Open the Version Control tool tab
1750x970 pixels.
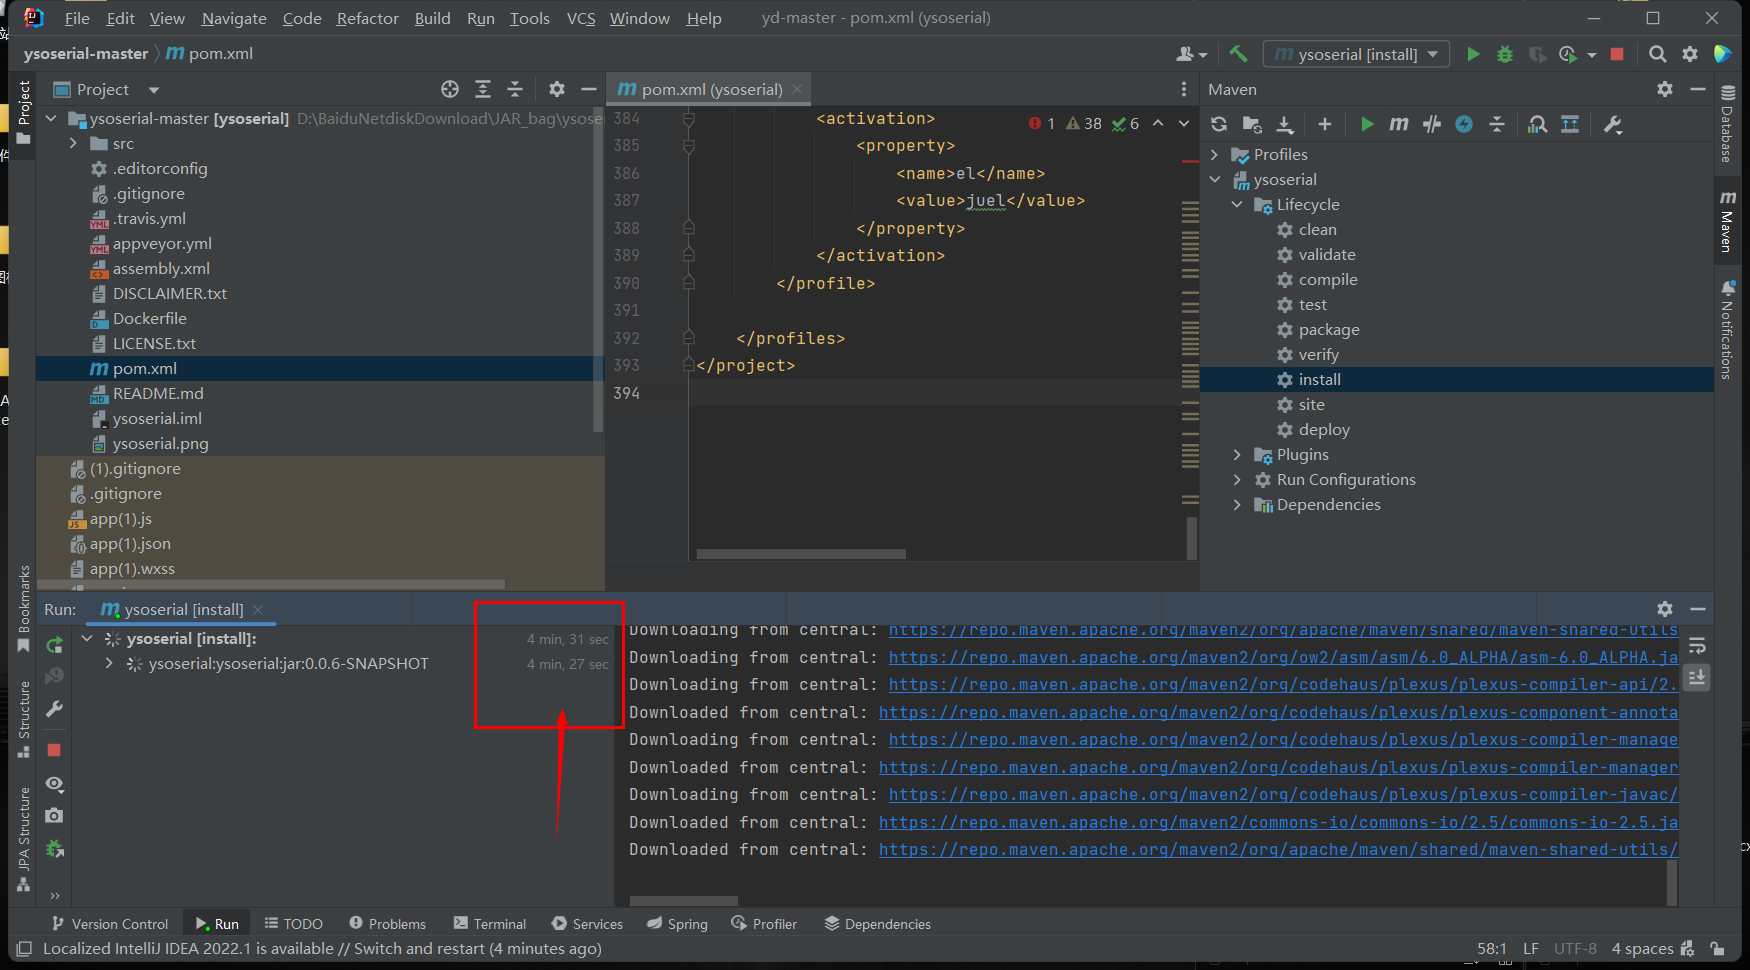click(110, 924)
